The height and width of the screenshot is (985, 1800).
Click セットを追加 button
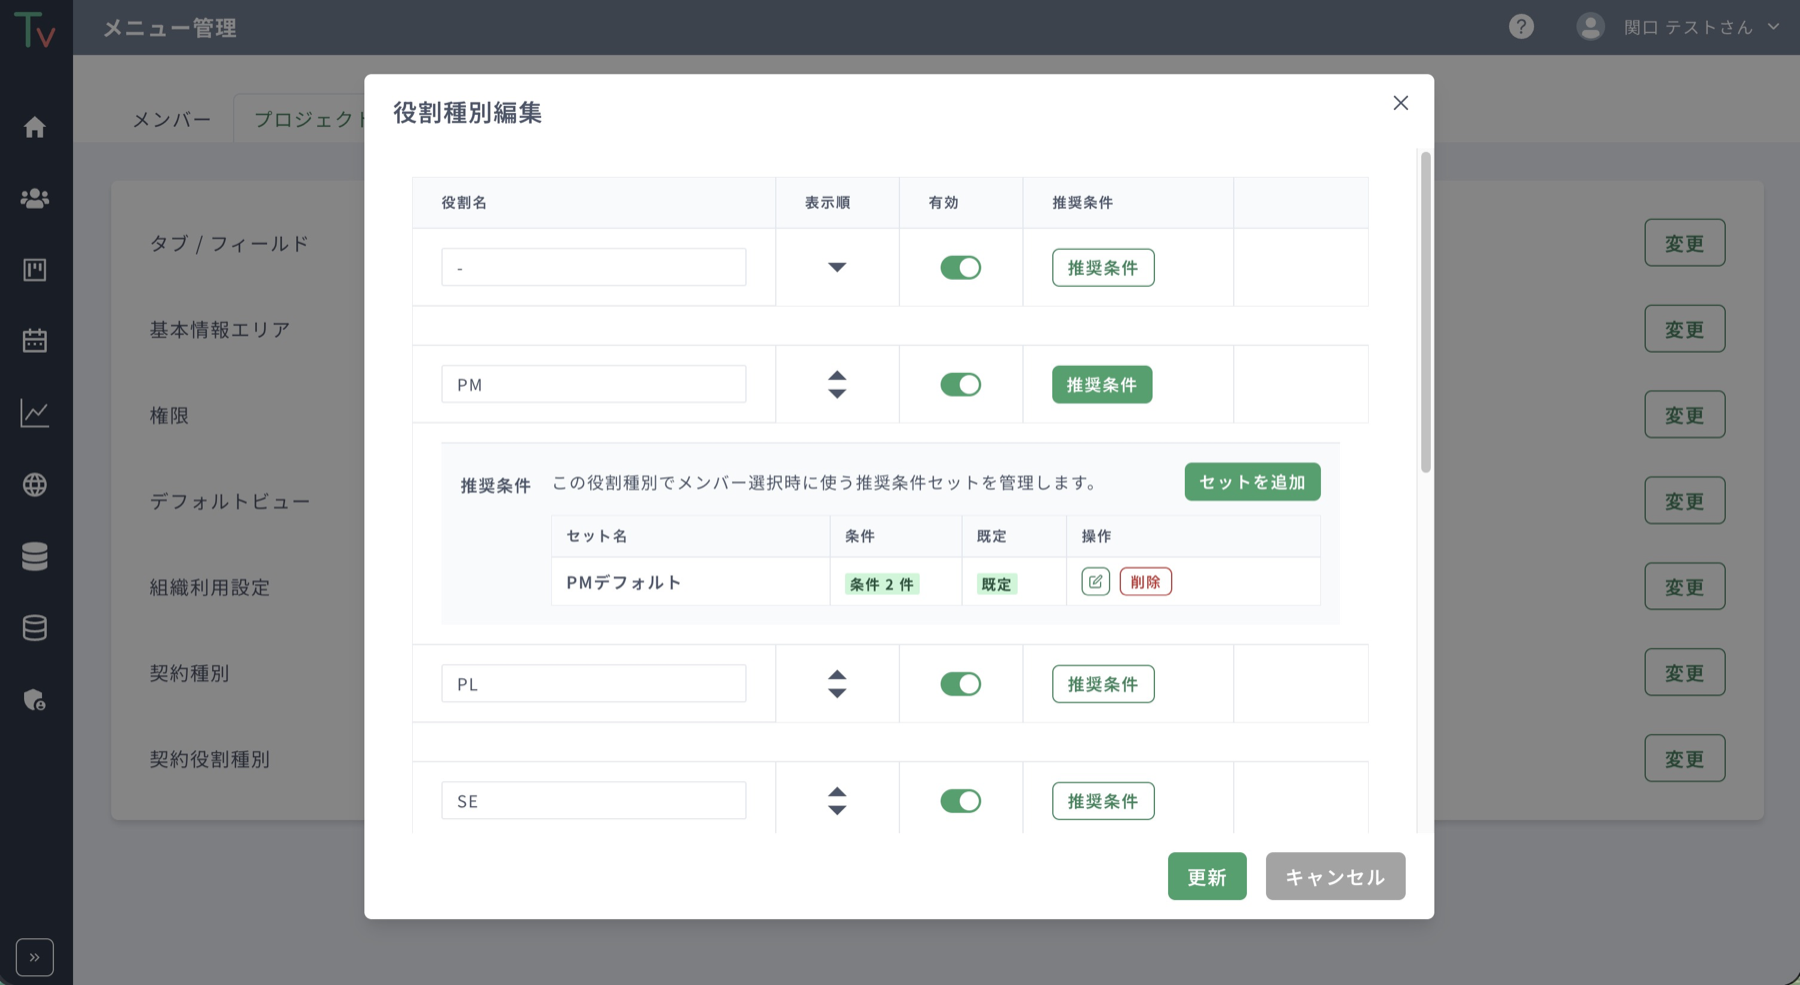[x=1252, y=482]
